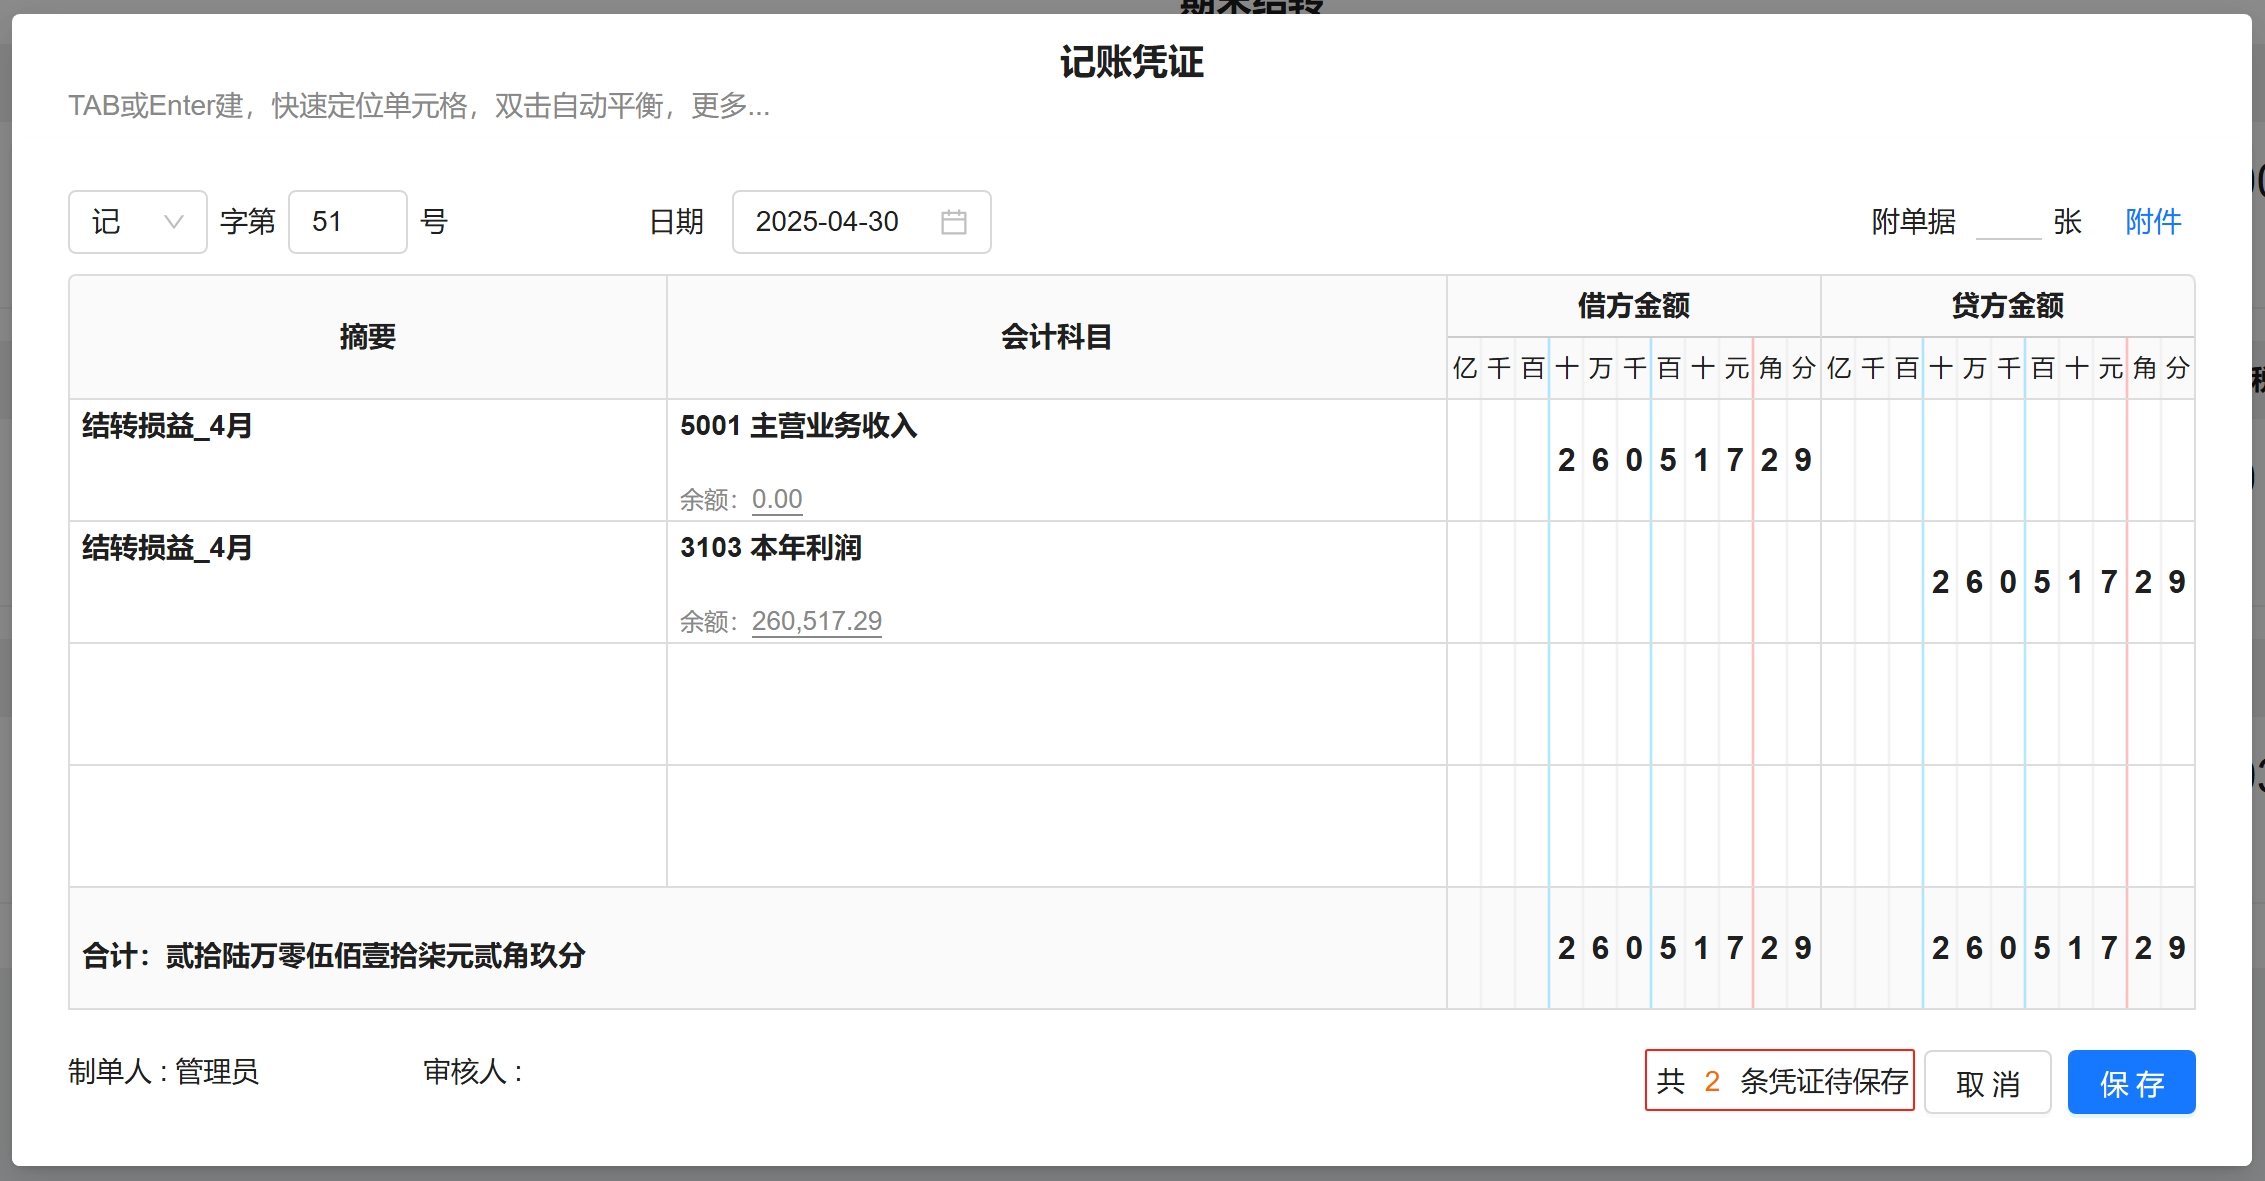Click the calendar icon in date field
2265x1181 pixels.
click(x=953, y=222)
